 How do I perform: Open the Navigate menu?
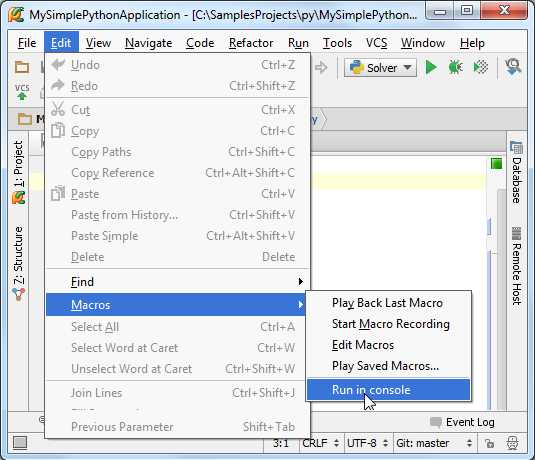click(148, 43)
